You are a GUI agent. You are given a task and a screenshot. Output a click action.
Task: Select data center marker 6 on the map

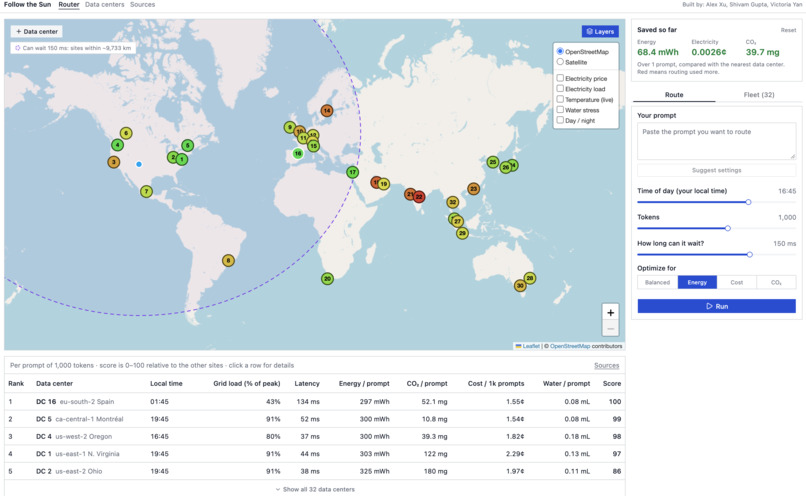click(x=126, y=133)
